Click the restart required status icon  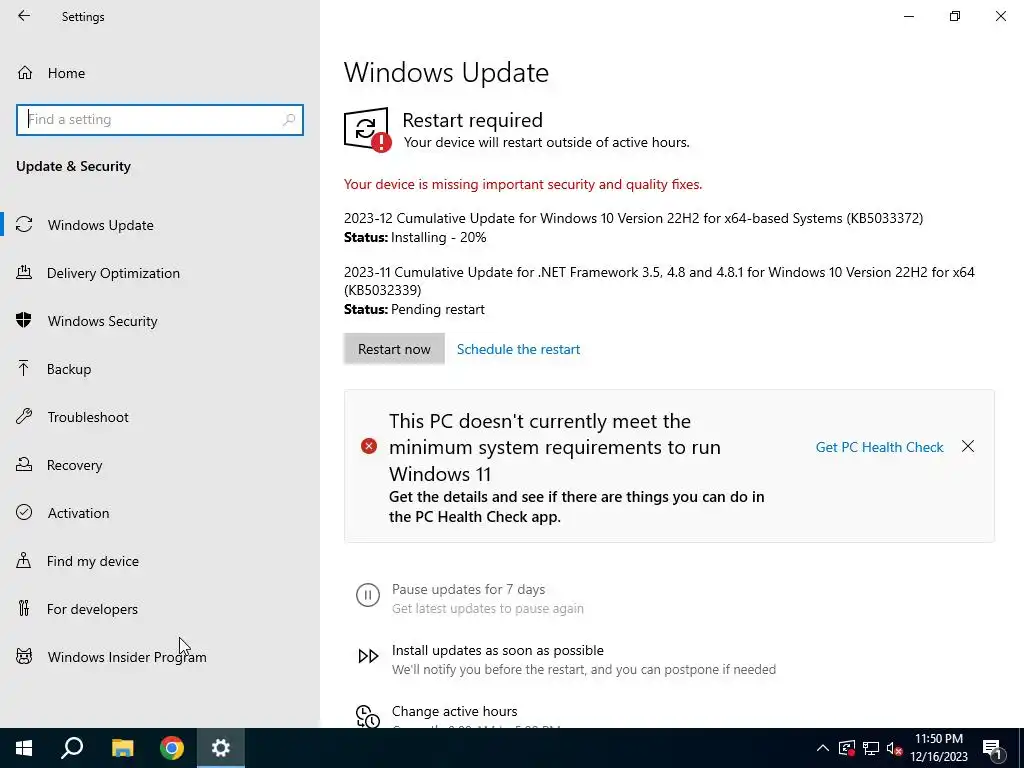pyautogui.click(x=367, y=129)
